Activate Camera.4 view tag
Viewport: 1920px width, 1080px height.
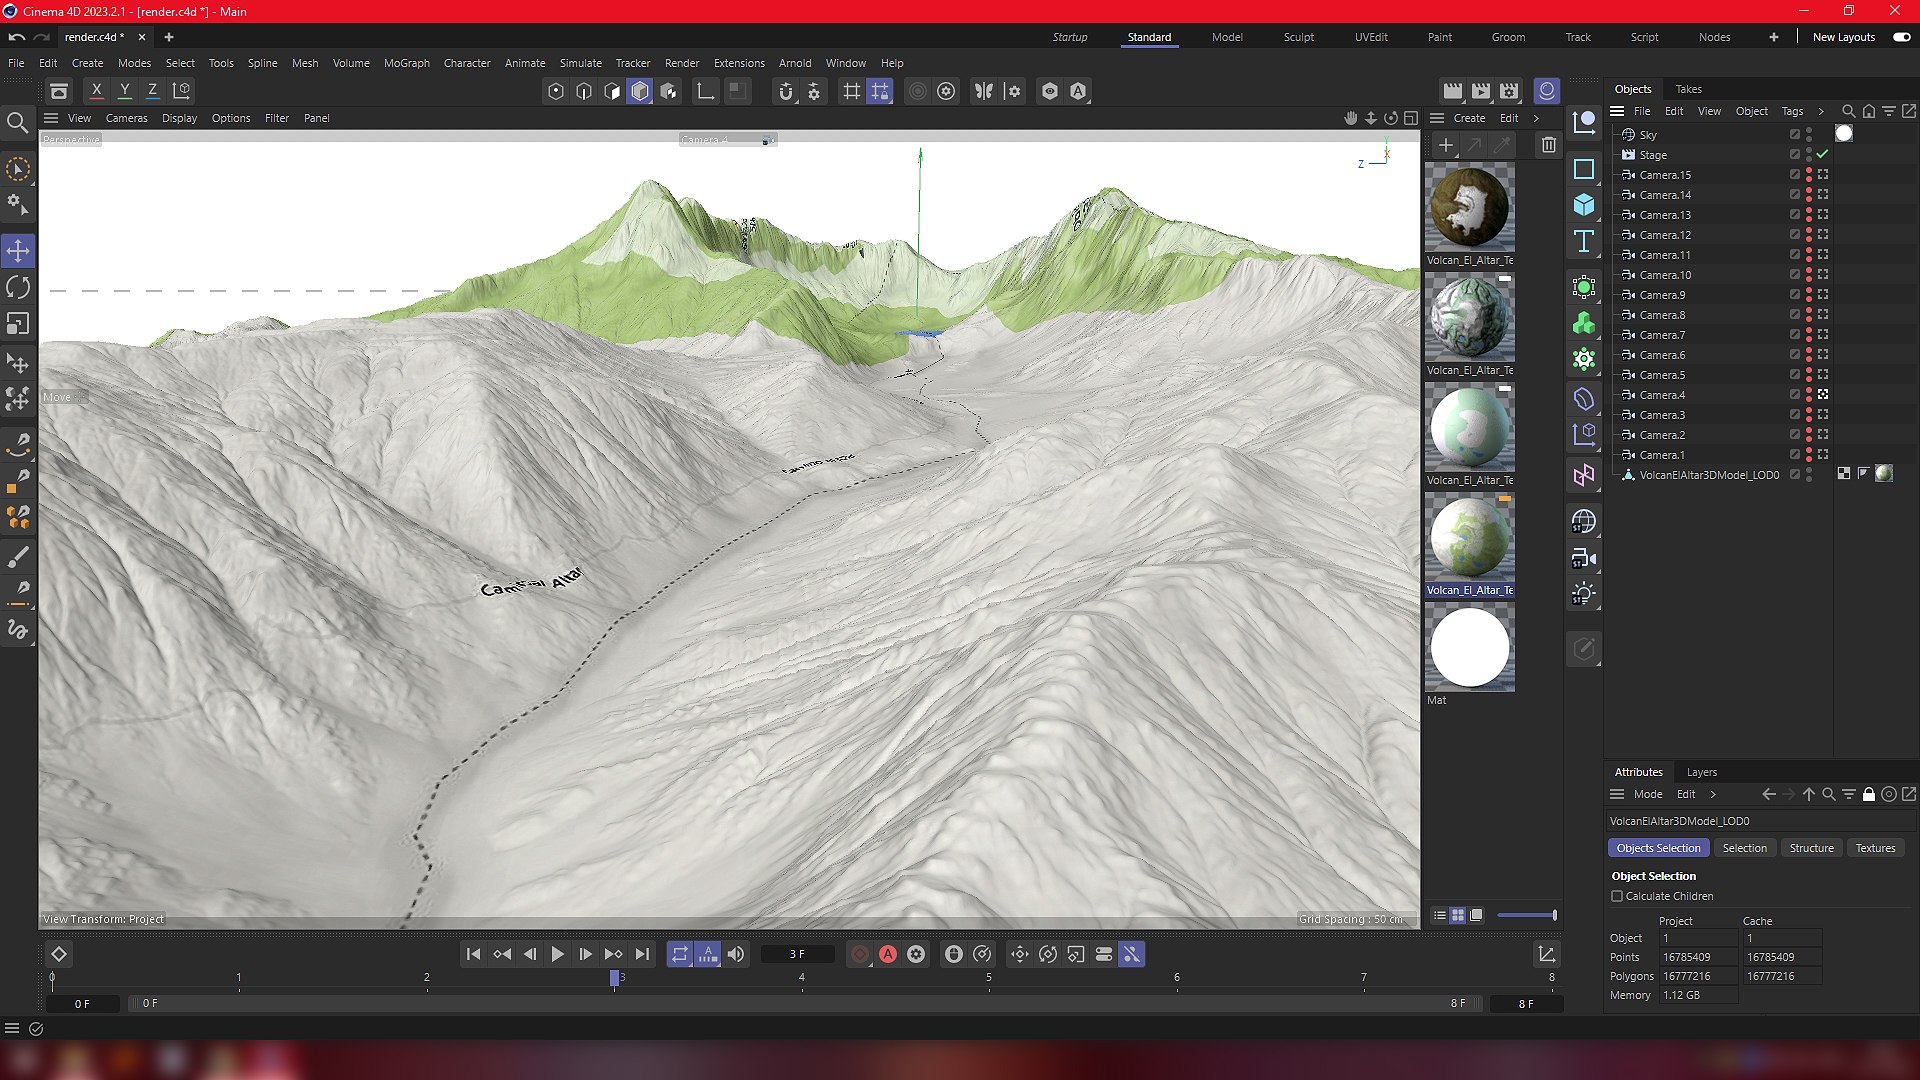point(1823,394)
